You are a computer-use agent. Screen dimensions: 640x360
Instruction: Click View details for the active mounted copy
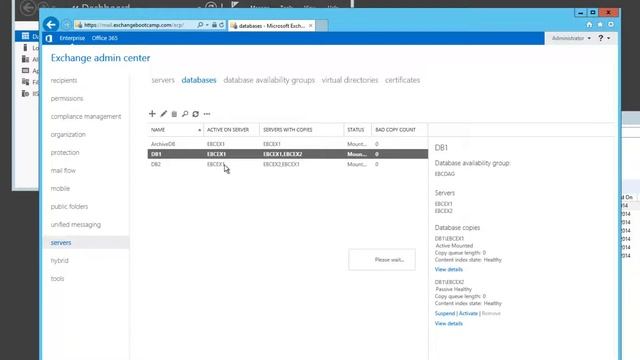pos(449,269)
